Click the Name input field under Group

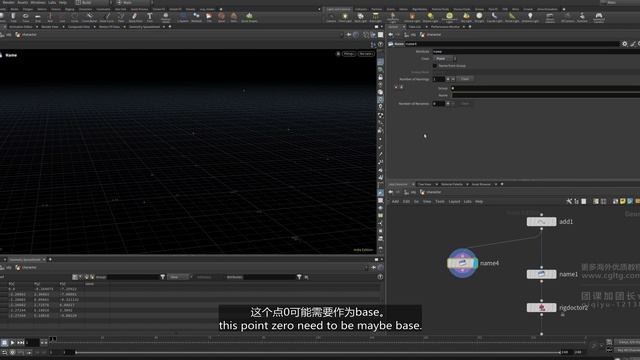pyautogui.click(x=545, y=95)
